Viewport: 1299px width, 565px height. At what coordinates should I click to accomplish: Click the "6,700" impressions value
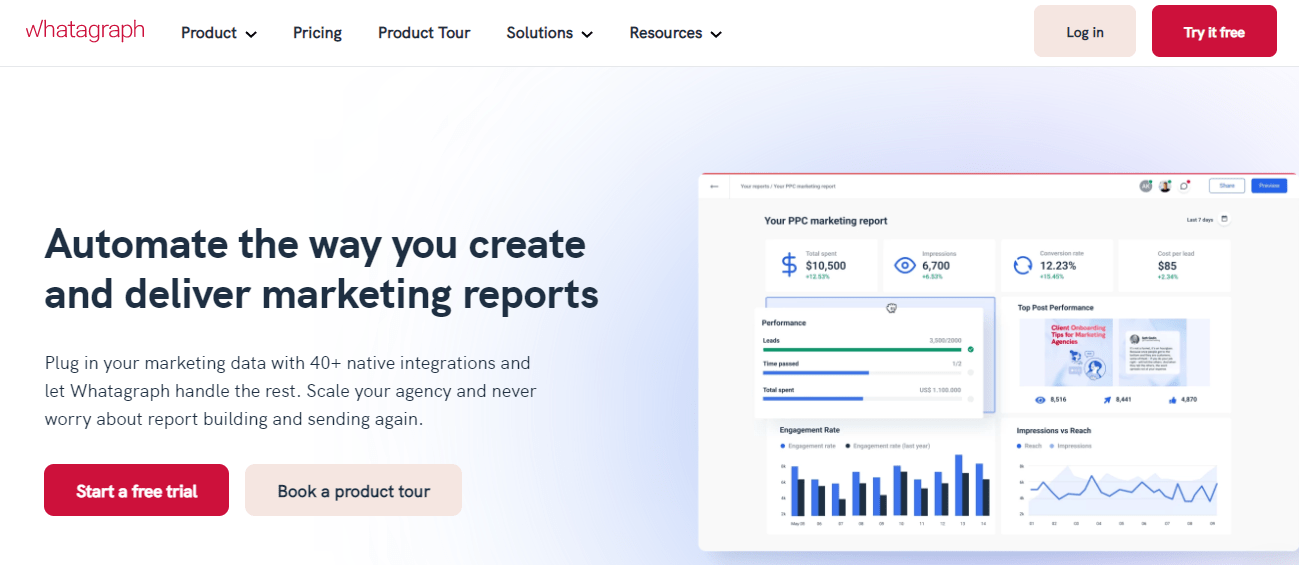point(936,266)
